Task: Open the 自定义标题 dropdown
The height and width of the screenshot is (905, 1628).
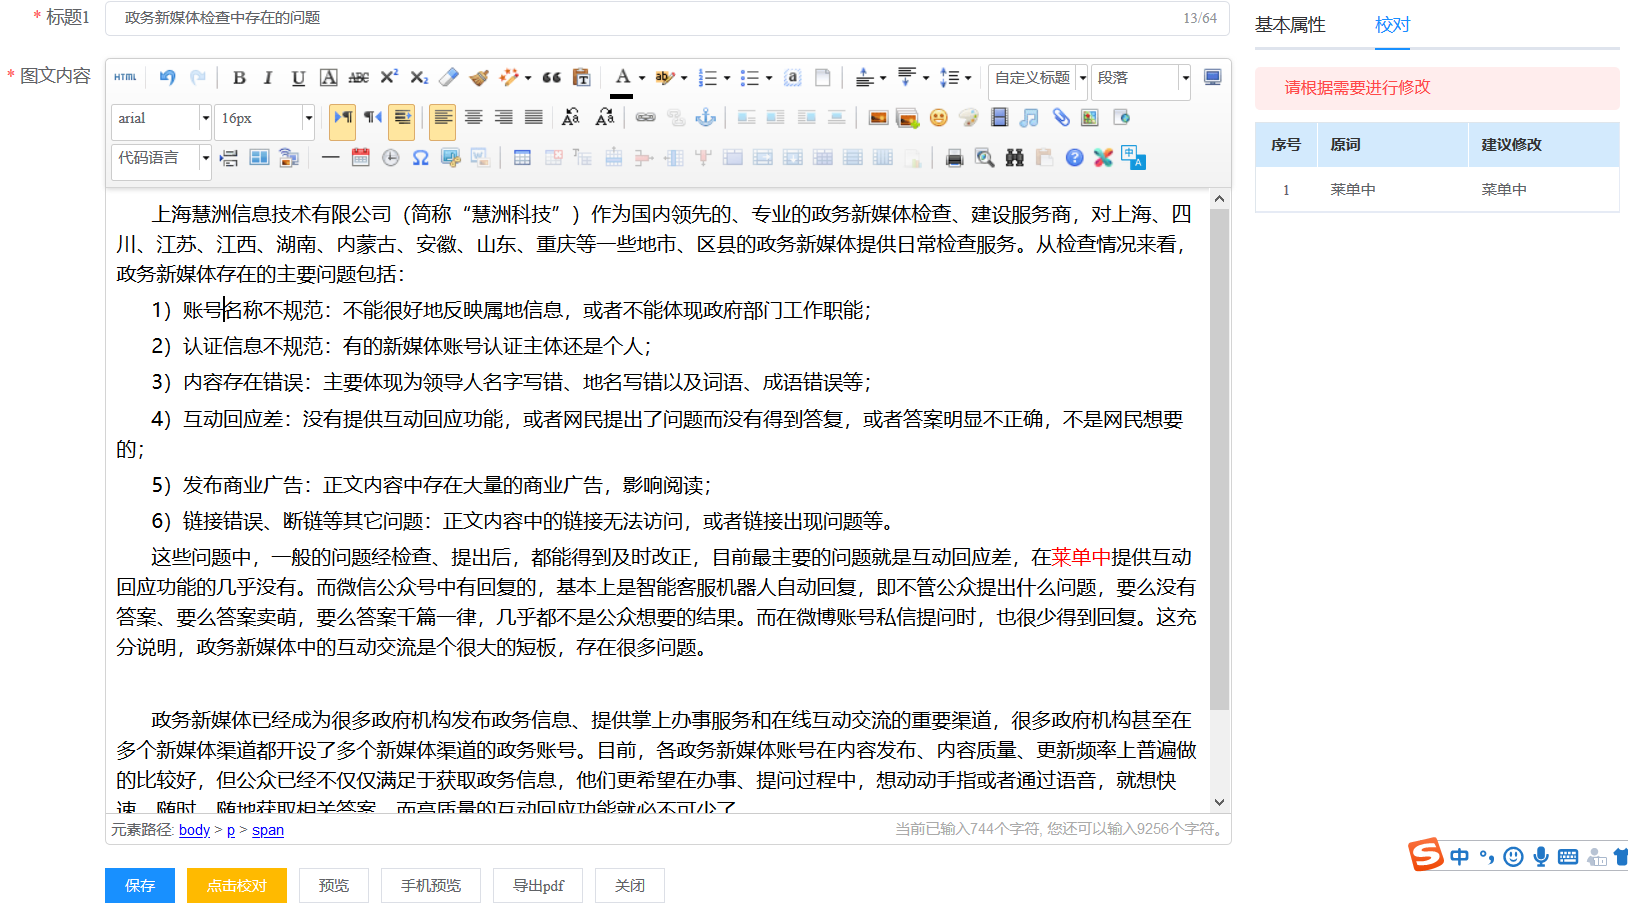Action: (x=1038, y=78)
